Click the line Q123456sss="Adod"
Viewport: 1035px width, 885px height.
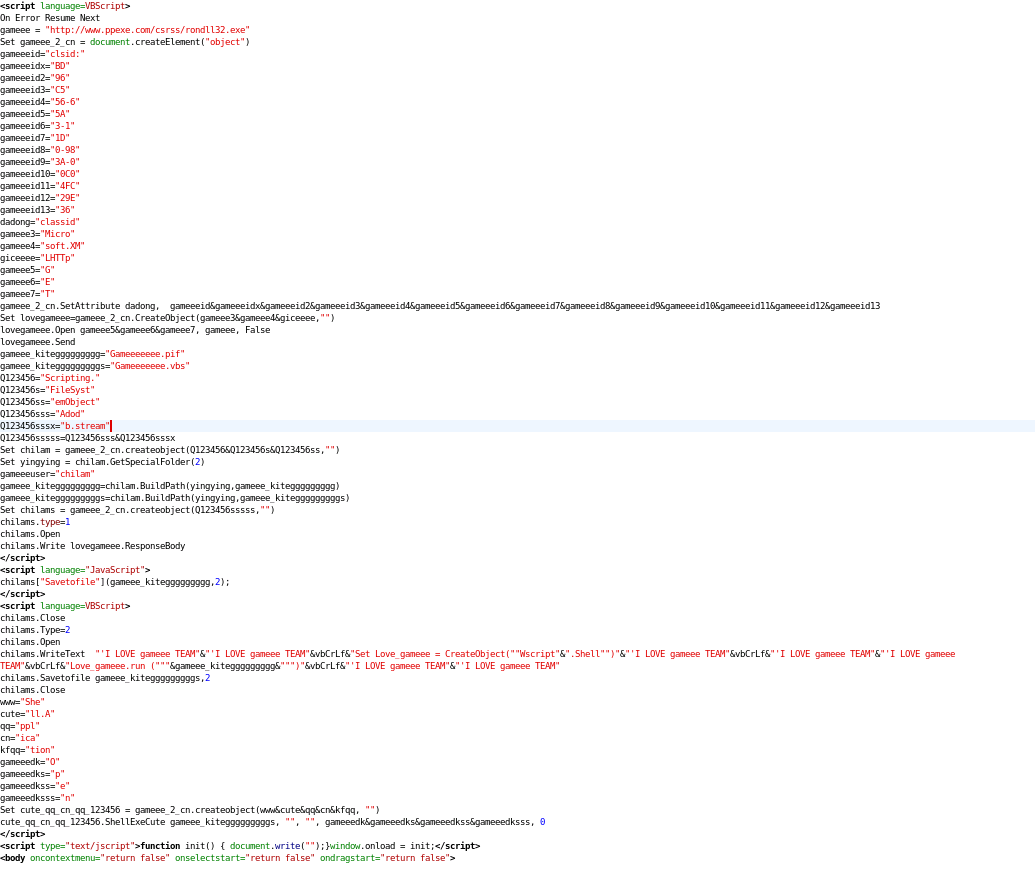[x=42, y=414]
